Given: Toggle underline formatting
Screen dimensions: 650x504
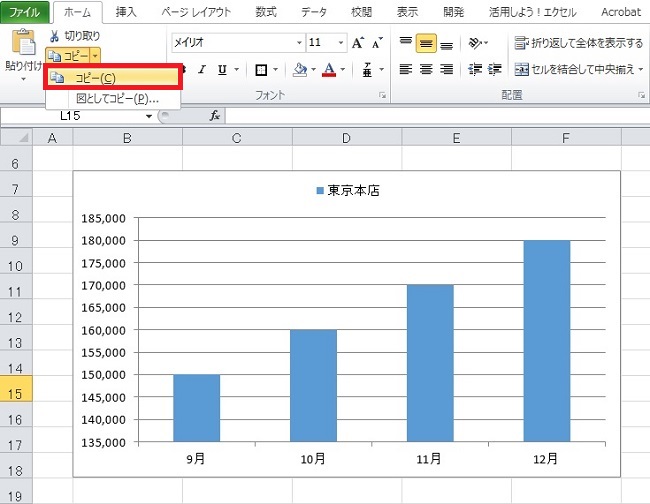Looking at the screenshot, I should click(x=221, y=70).
